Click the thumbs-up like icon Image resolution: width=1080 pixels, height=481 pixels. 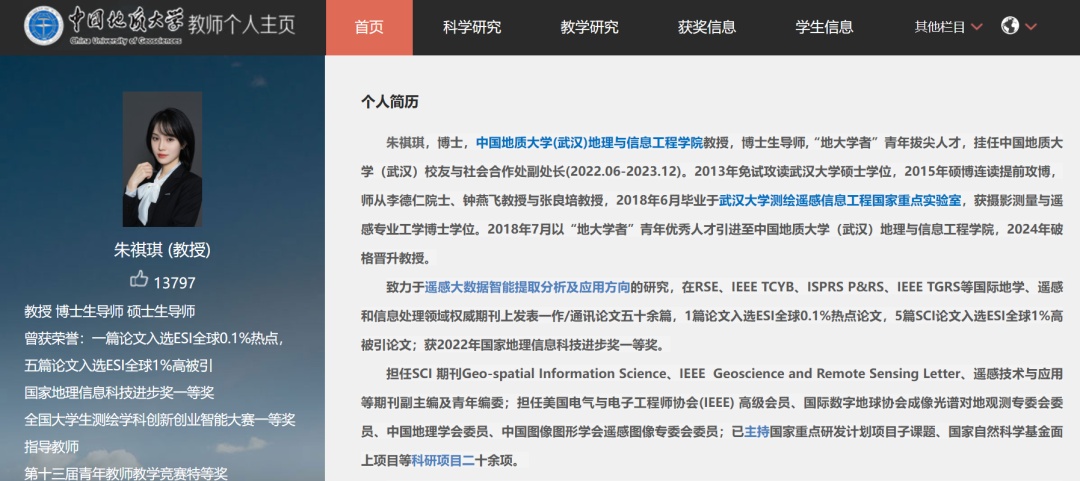click(139, 280)
